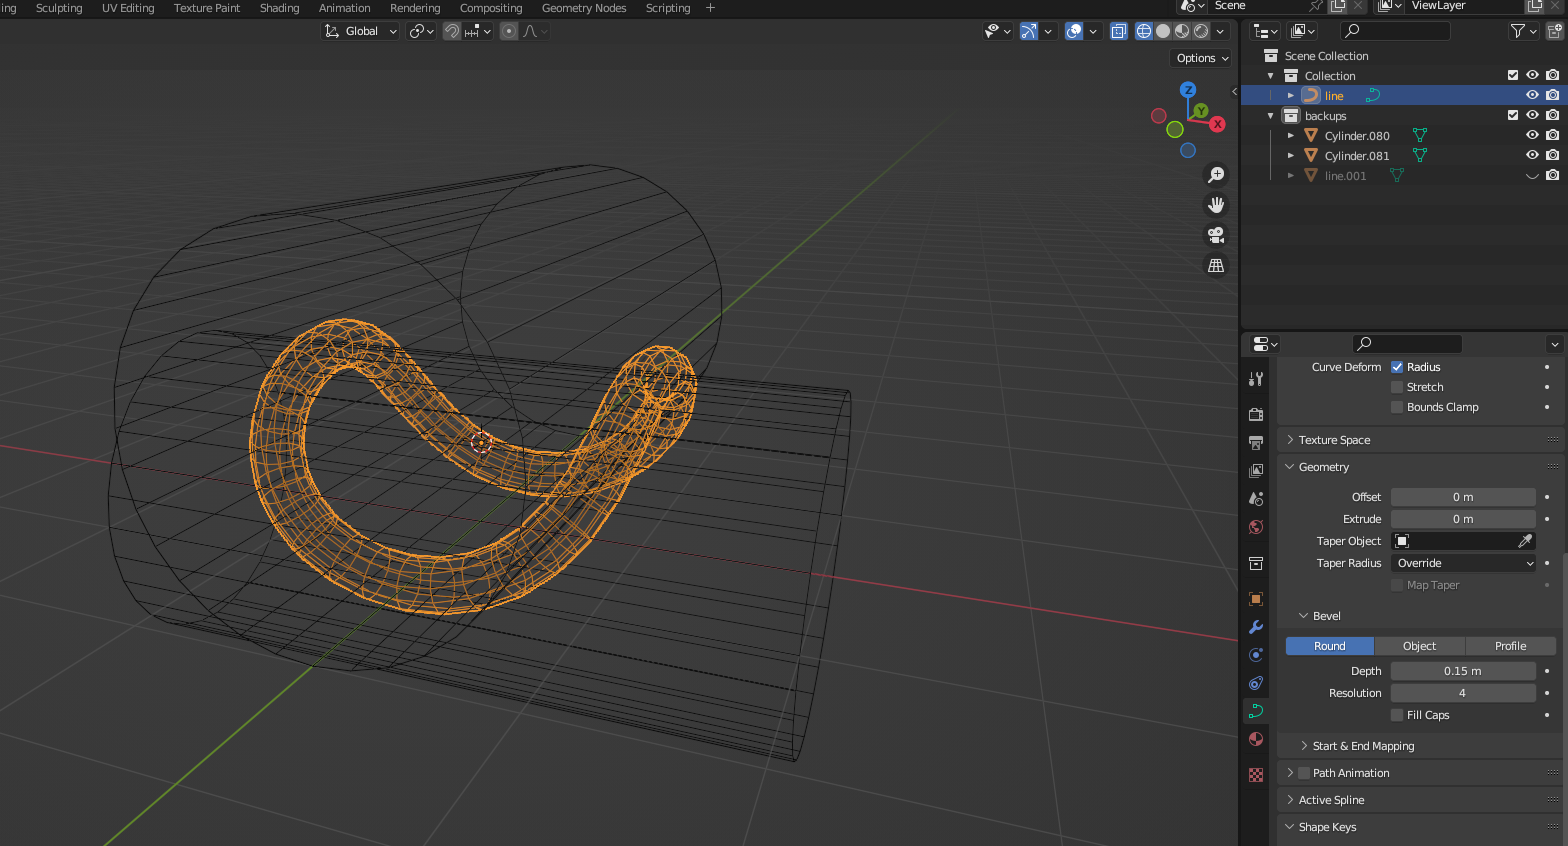Select the Object bevel mode button
The width and height of the screenshot is (1568, 846).
click(x=1419, y=646)
